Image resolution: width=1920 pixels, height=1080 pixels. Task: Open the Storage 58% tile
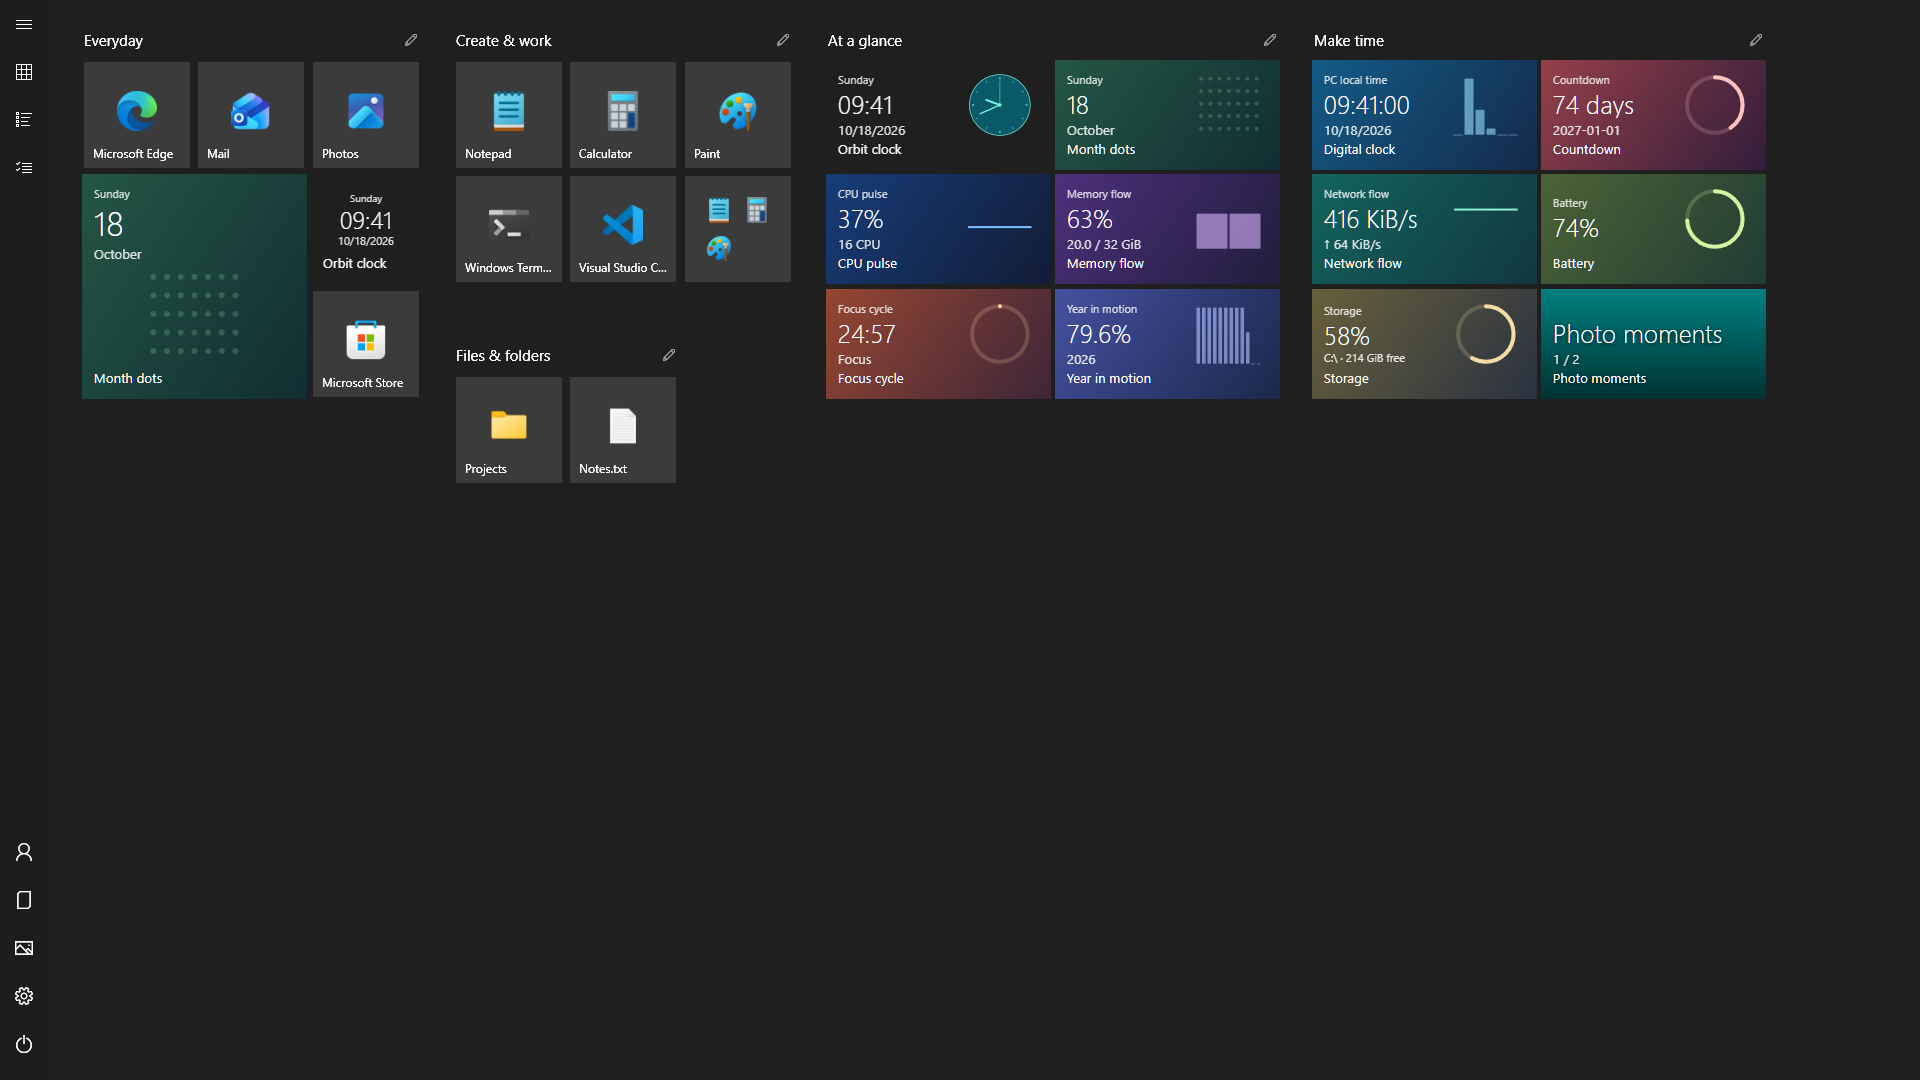pyautogui.click(x=1424, y=344)
